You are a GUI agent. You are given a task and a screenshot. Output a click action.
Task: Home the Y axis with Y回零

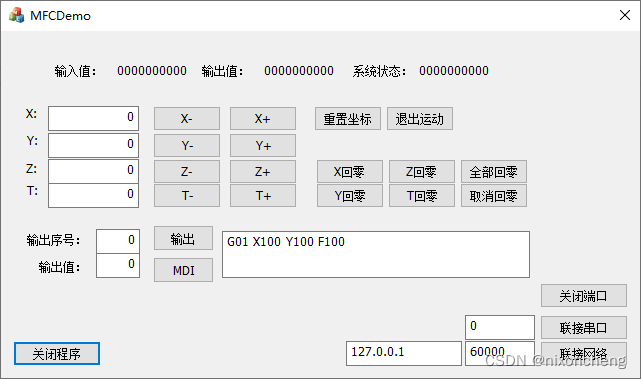[x=350, y=195]
